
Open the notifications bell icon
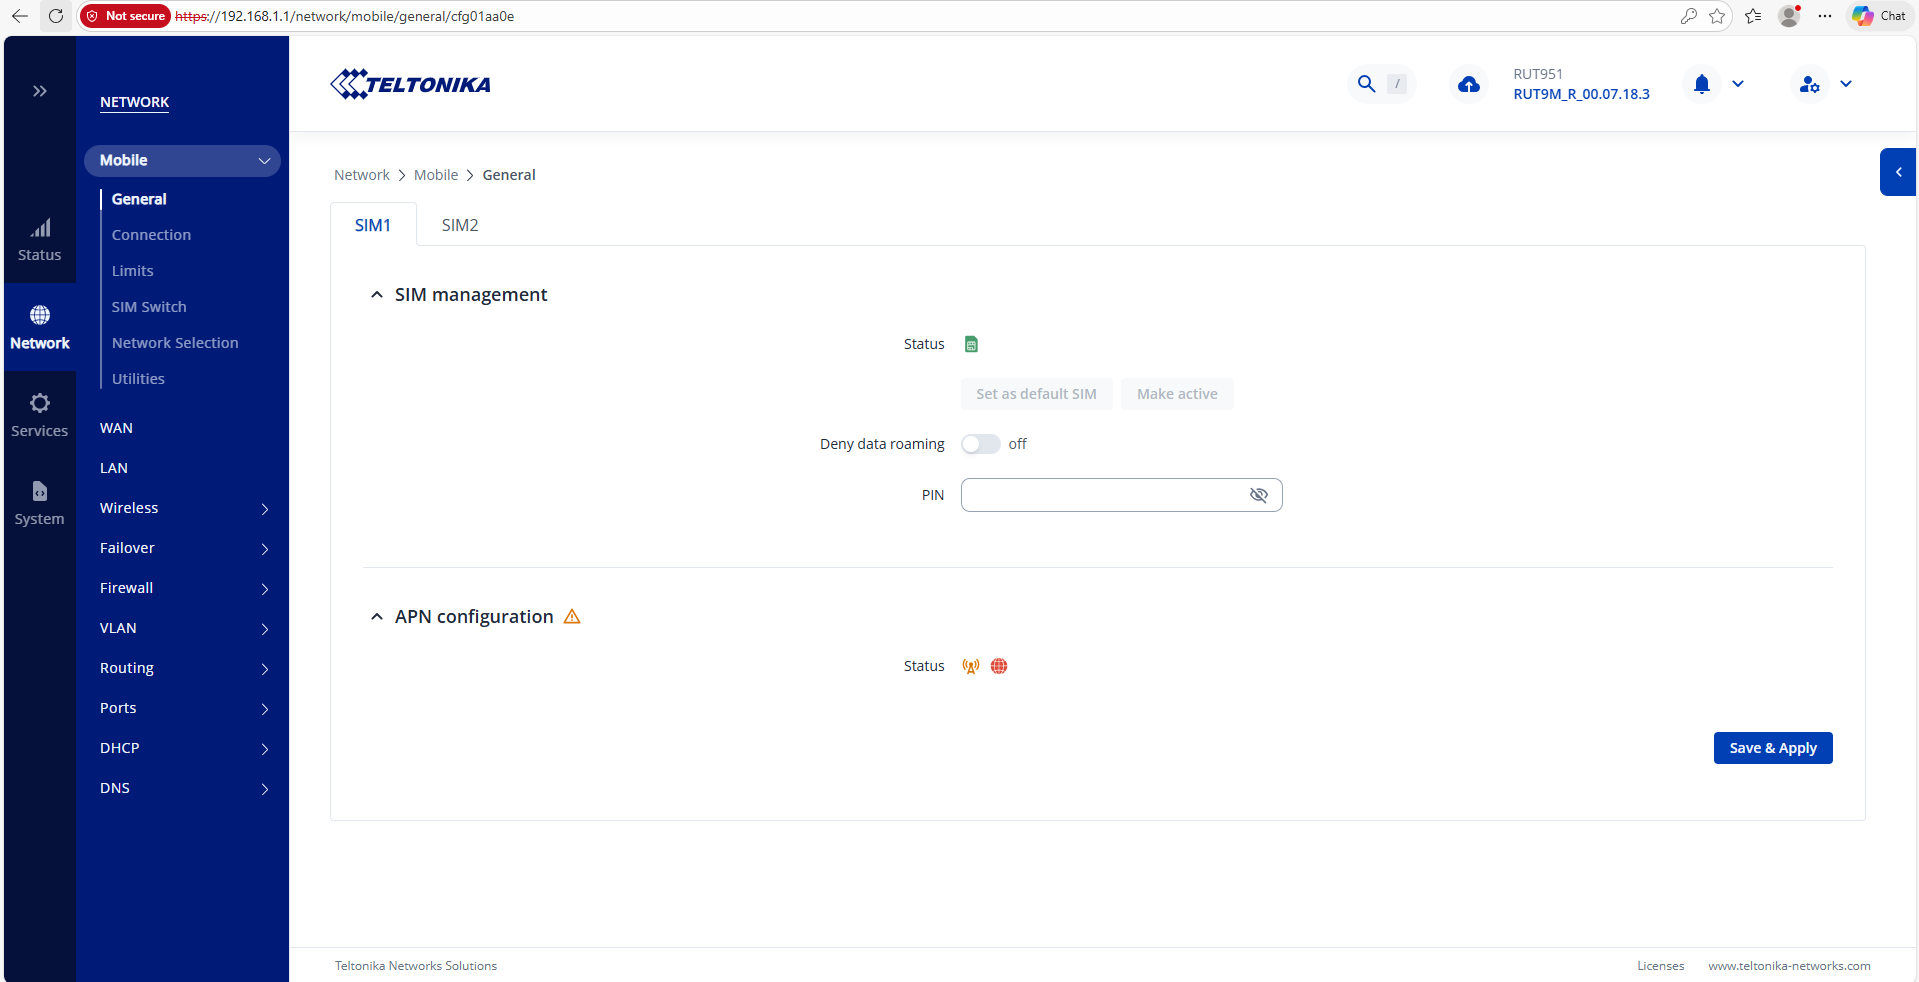[x=1701, y=85]
